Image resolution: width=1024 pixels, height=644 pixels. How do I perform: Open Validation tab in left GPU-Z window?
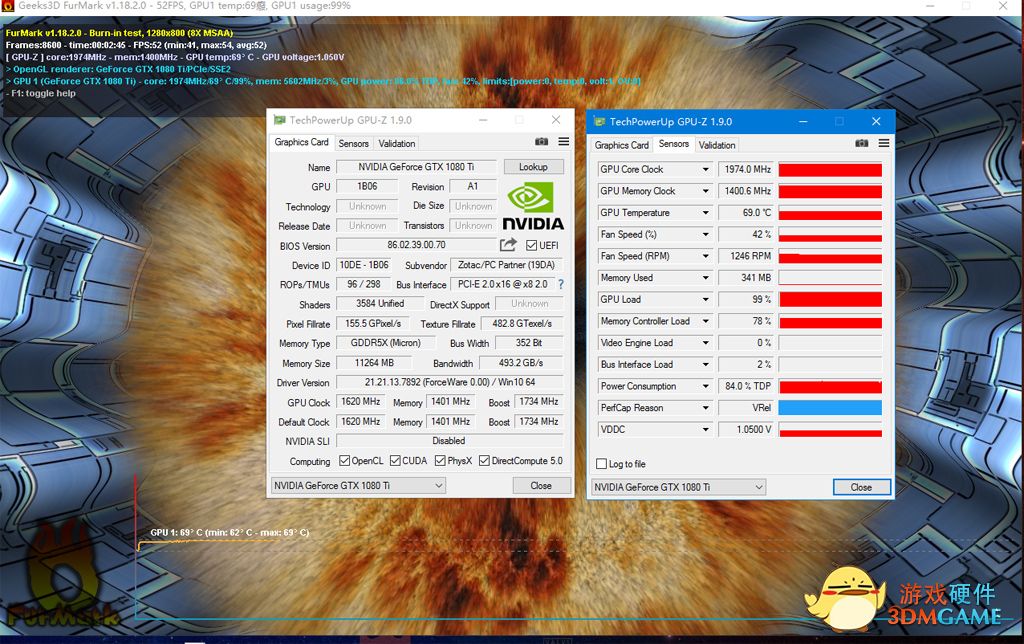tap(396, 144)
